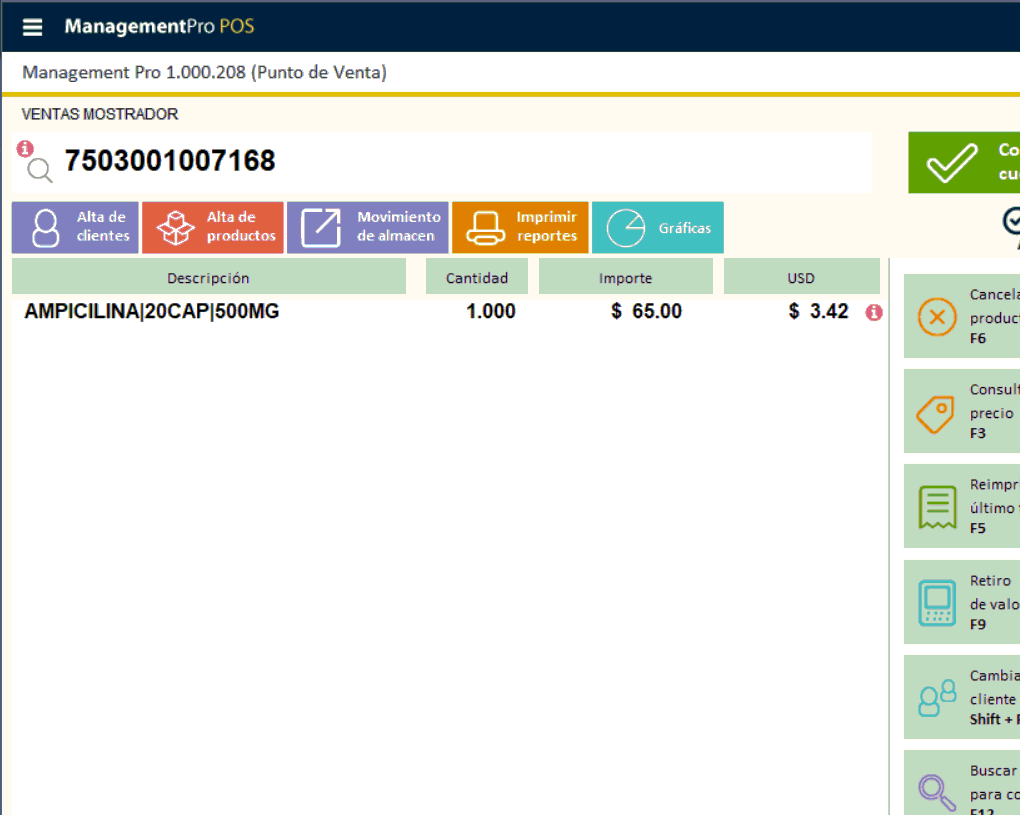Click the magnifier search icon beside barcode
1020x815 pixels.
tap(40, 171)
